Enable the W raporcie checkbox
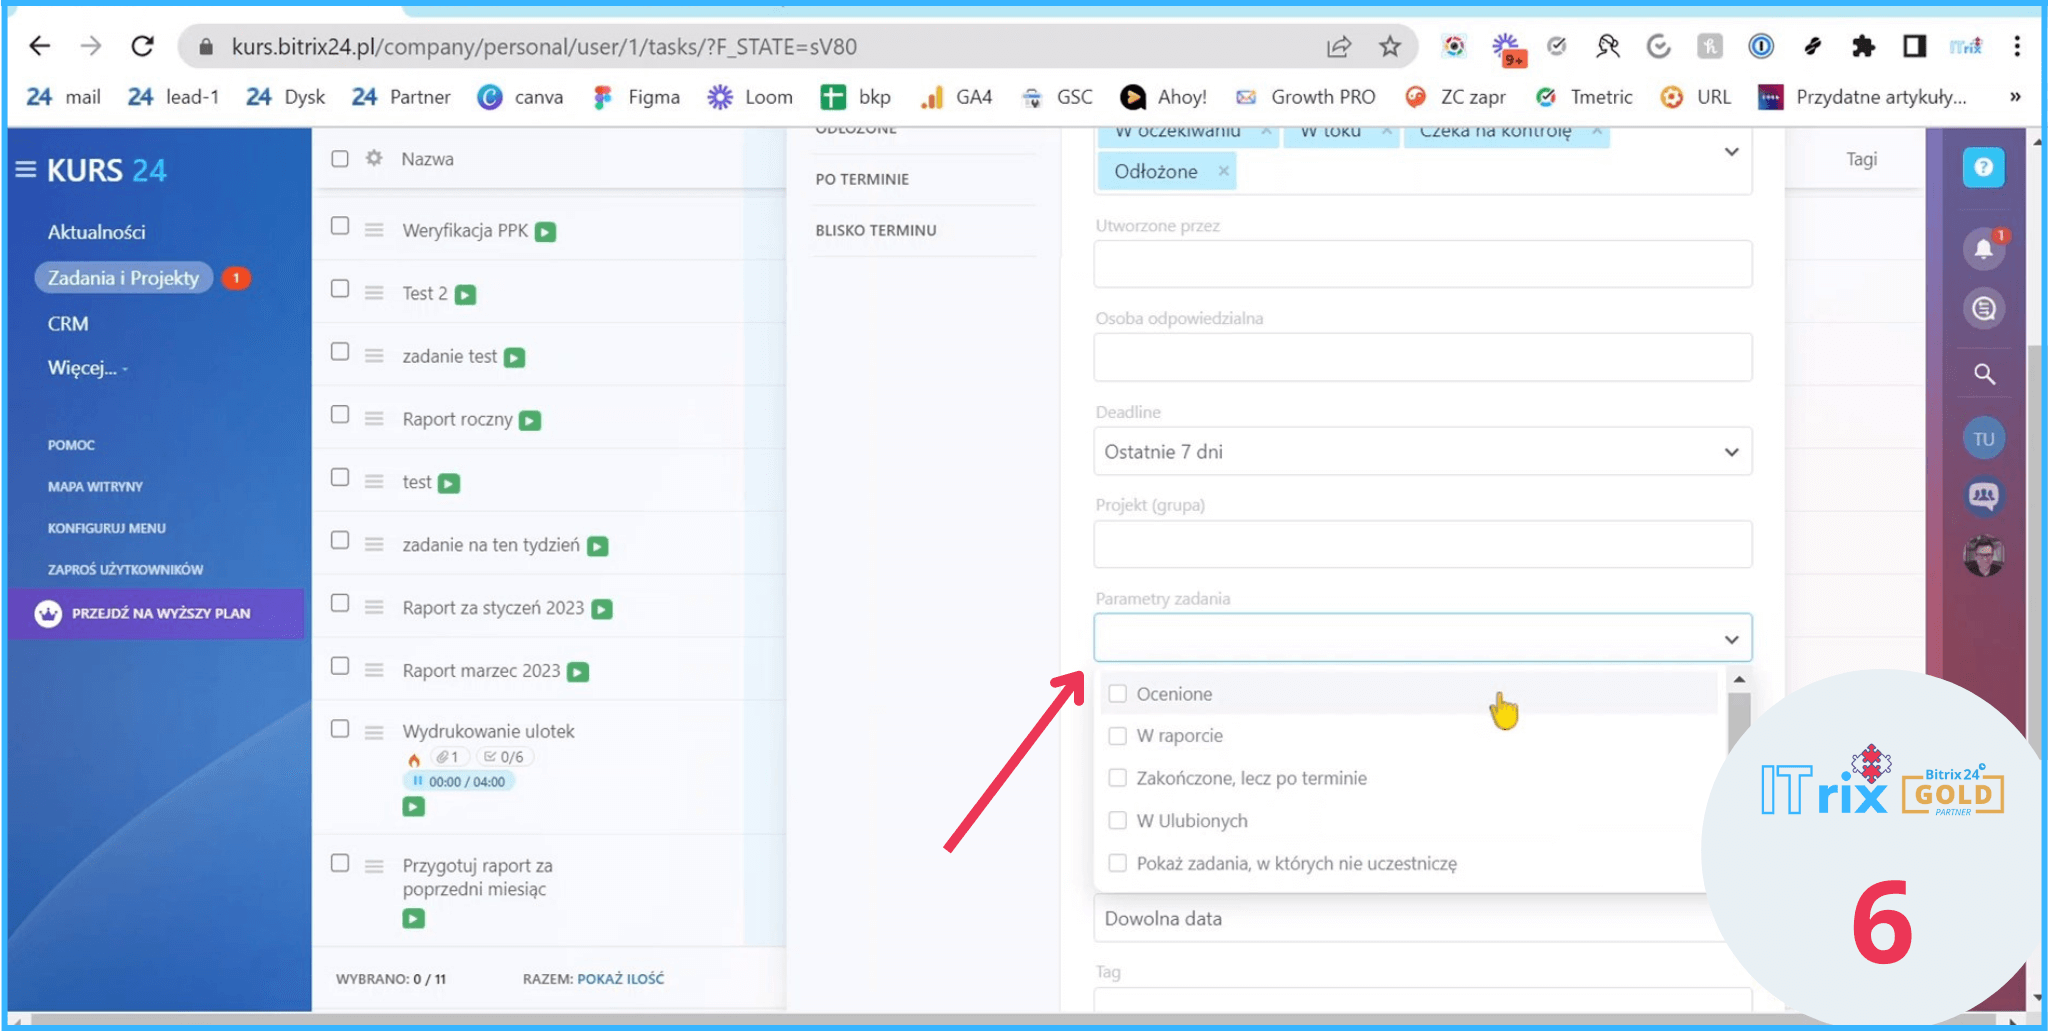This screenshot has height=1031, width=2048. (1118, 736)
